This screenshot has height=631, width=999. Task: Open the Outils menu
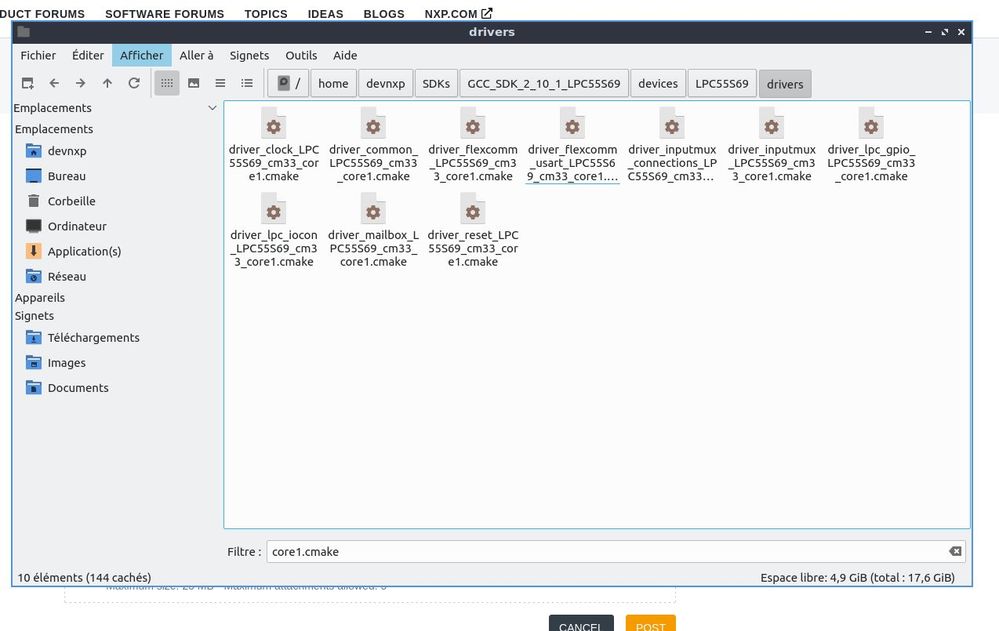pos(301,55)
